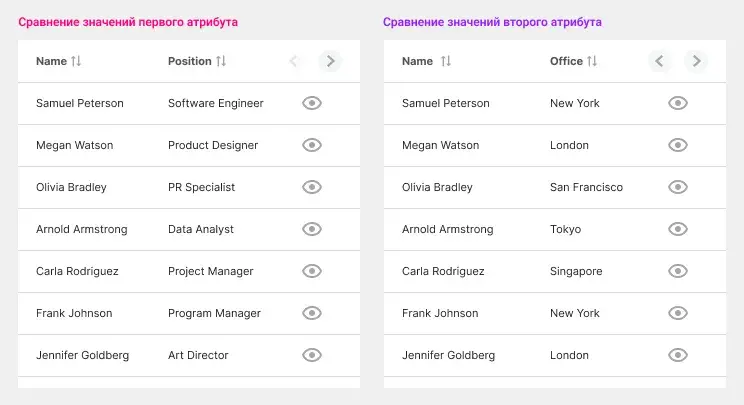View Samuel Peterson's Software Engineer row
The image size is (744, 405).
point(312,103)
